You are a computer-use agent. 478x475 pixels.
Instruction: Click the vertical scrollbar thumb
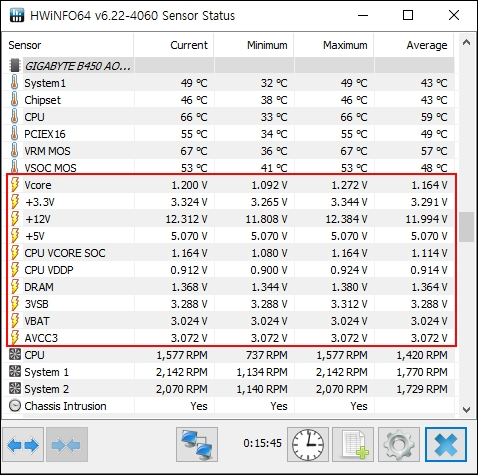point(466,227)
